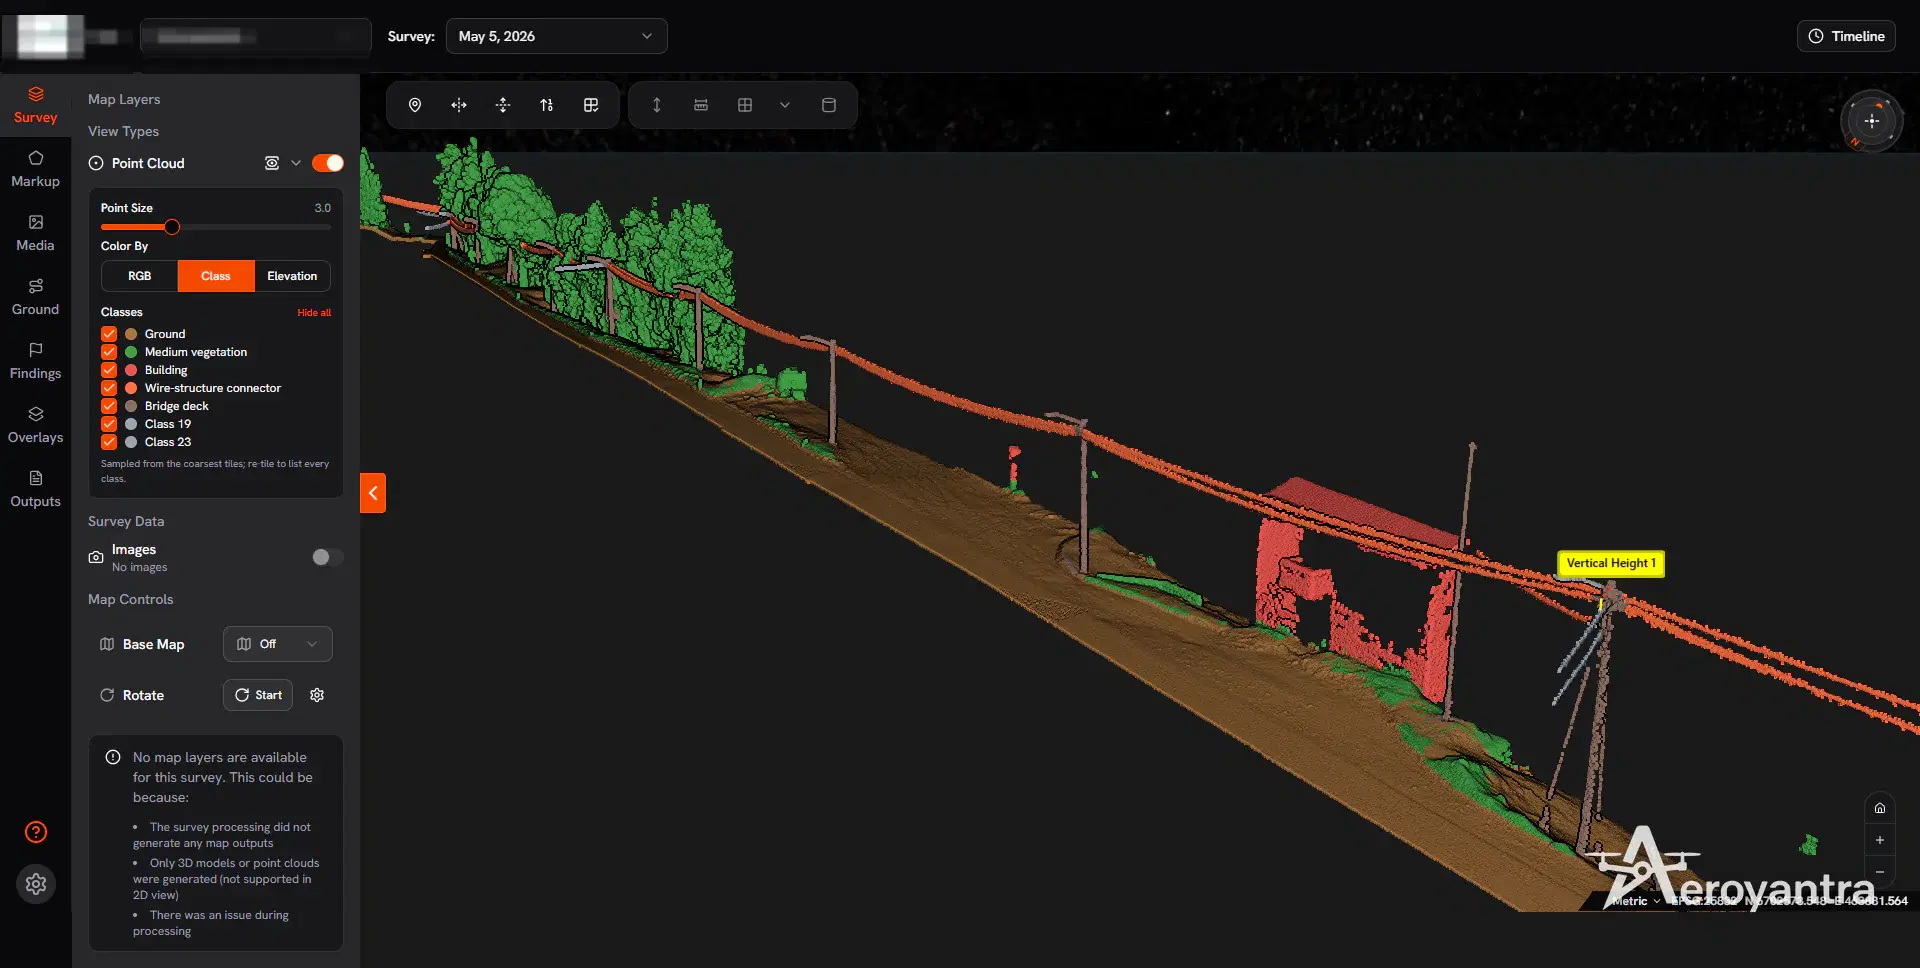This screenshot has width=1920, height=968.
Task: Start the map rotation
Action: (x=258, y=695)
